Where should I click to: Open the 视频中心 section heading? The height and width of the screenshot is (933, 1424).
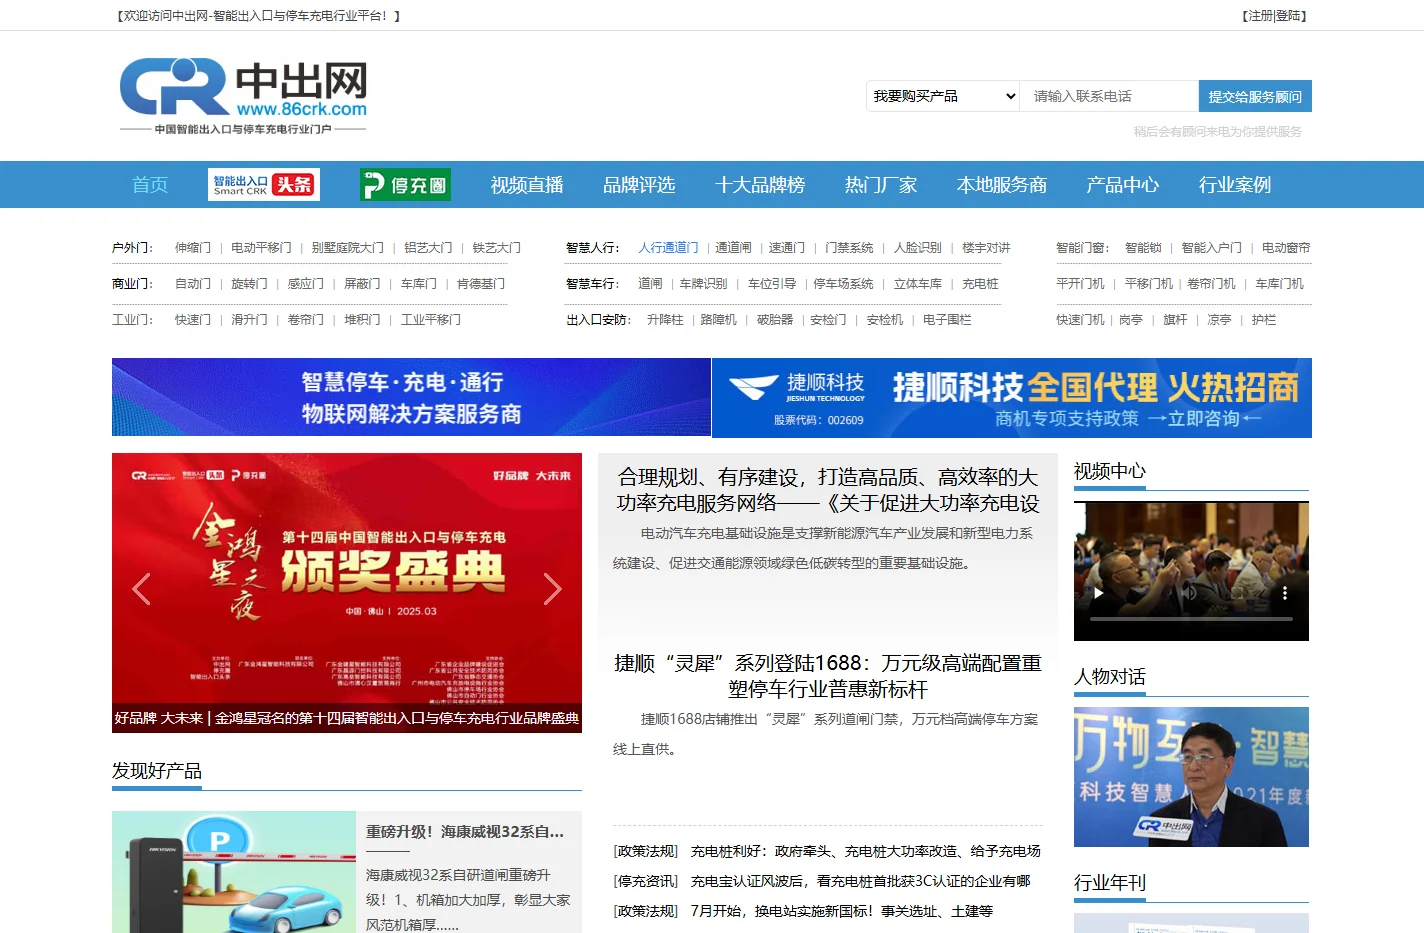(x=1110, y=471)
